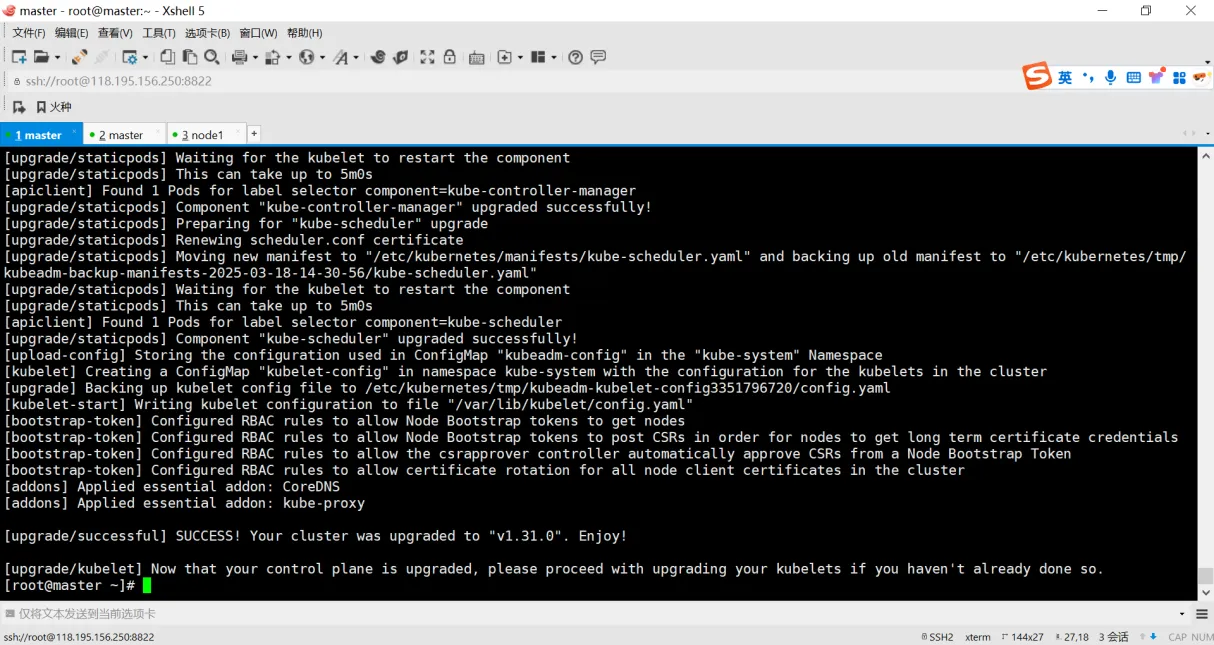
Task: Click the reconnect icon in toolbar
Action: (79, 57)
